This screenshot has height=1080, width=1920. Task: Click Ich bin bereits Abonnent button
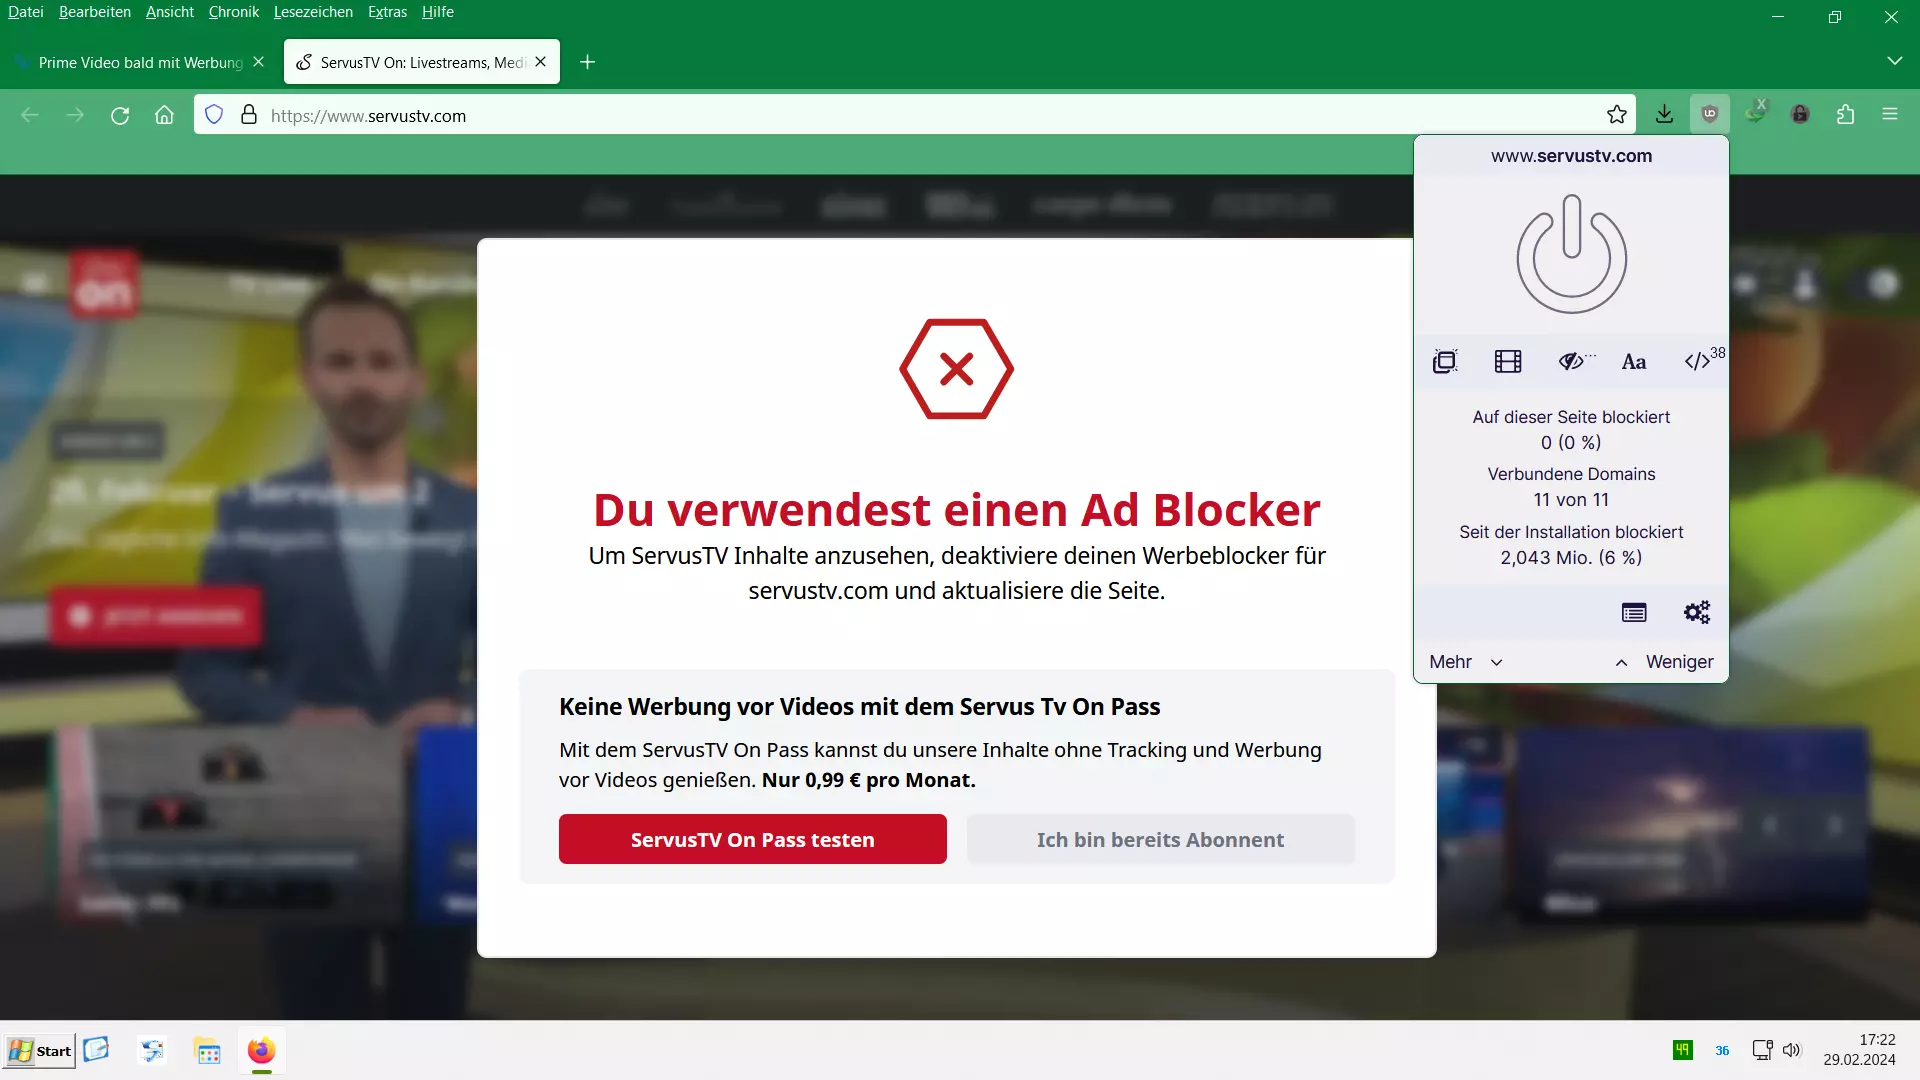pos(1160,839)
